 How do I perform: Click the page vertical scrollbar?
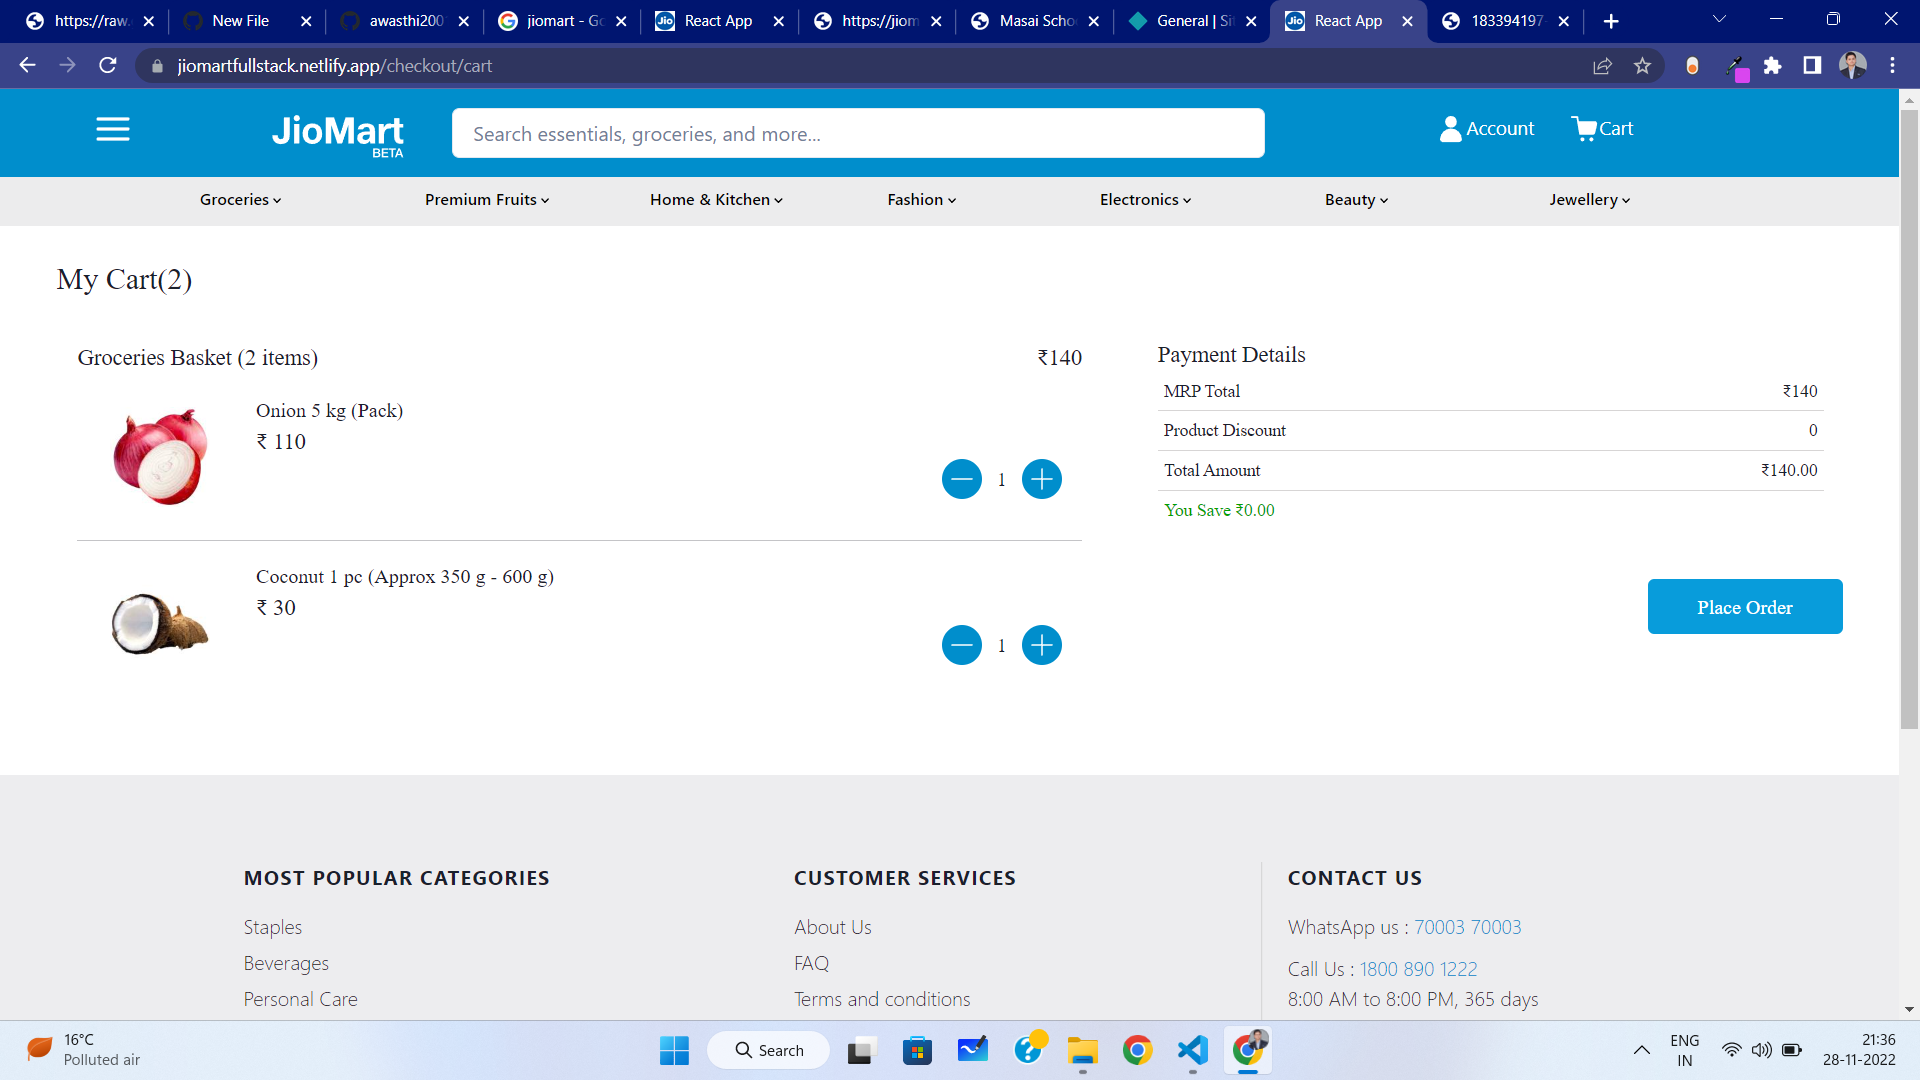pyautogui.click(x=1909, y=418)
